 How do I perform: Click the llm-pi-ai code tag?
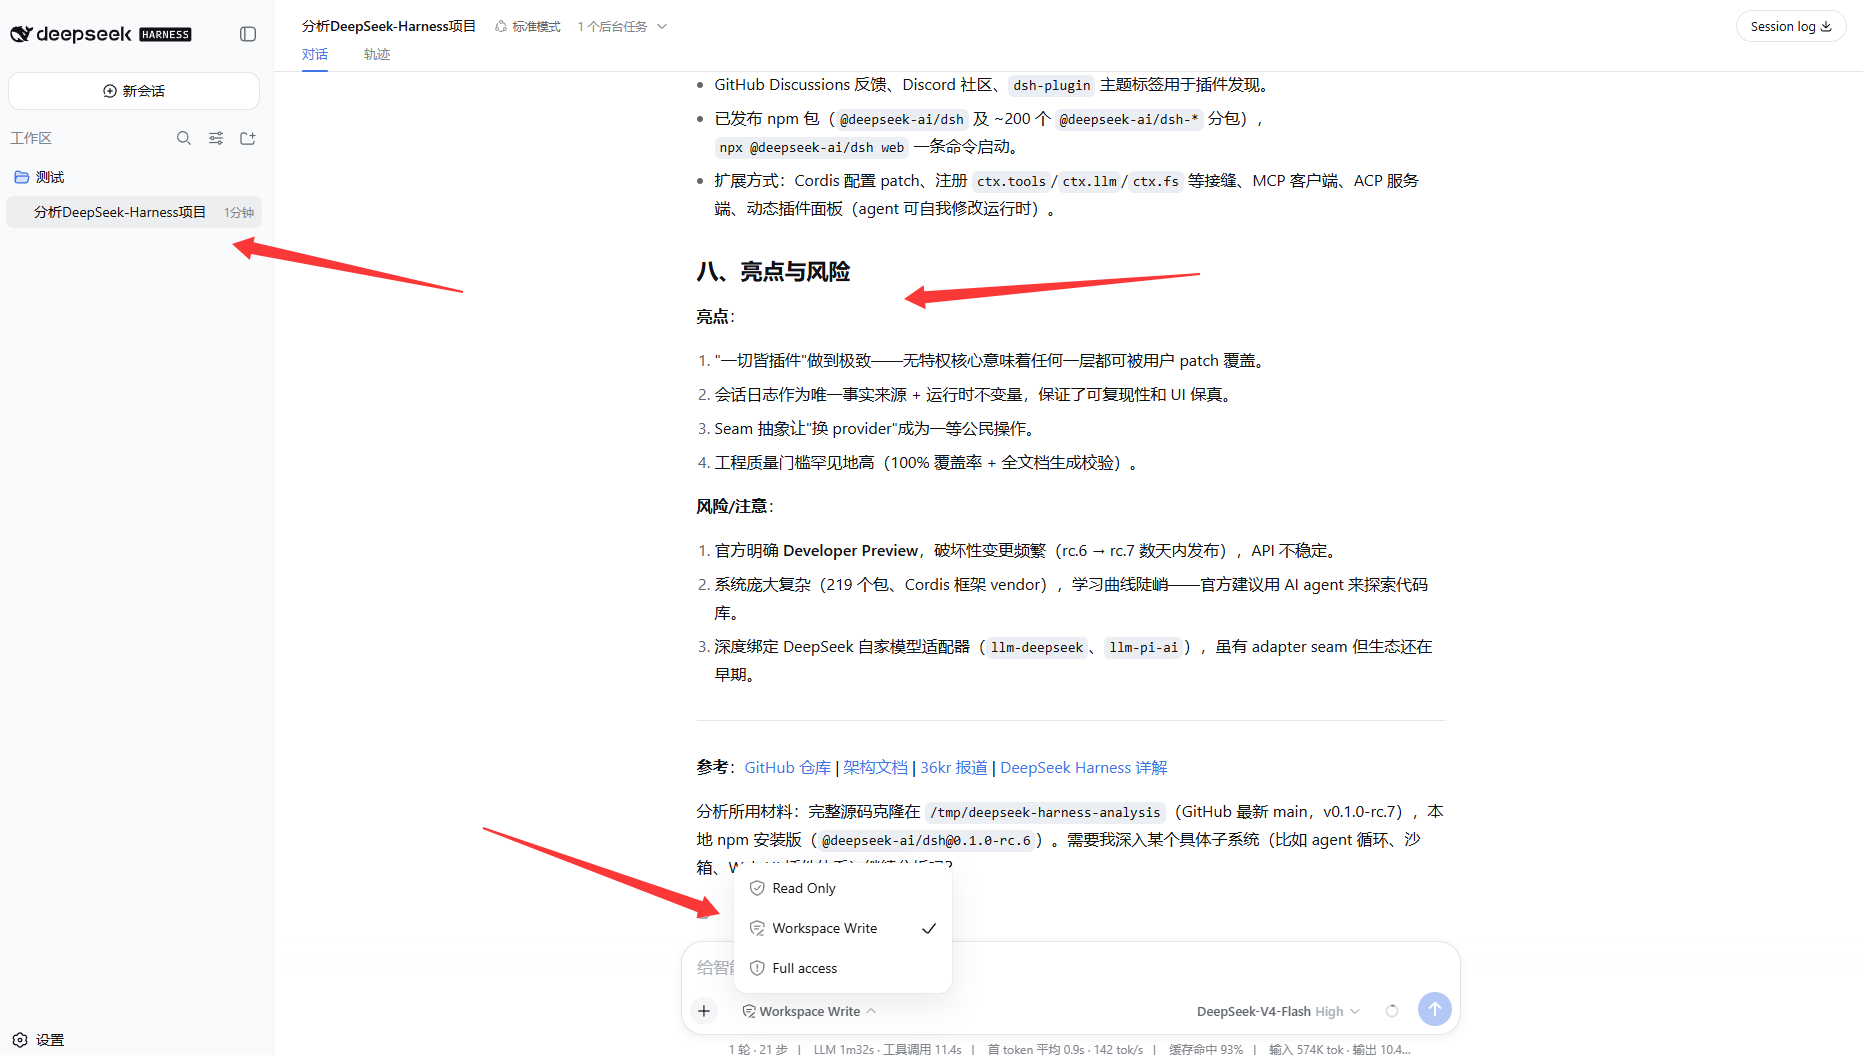click(x=1144, y=647)
